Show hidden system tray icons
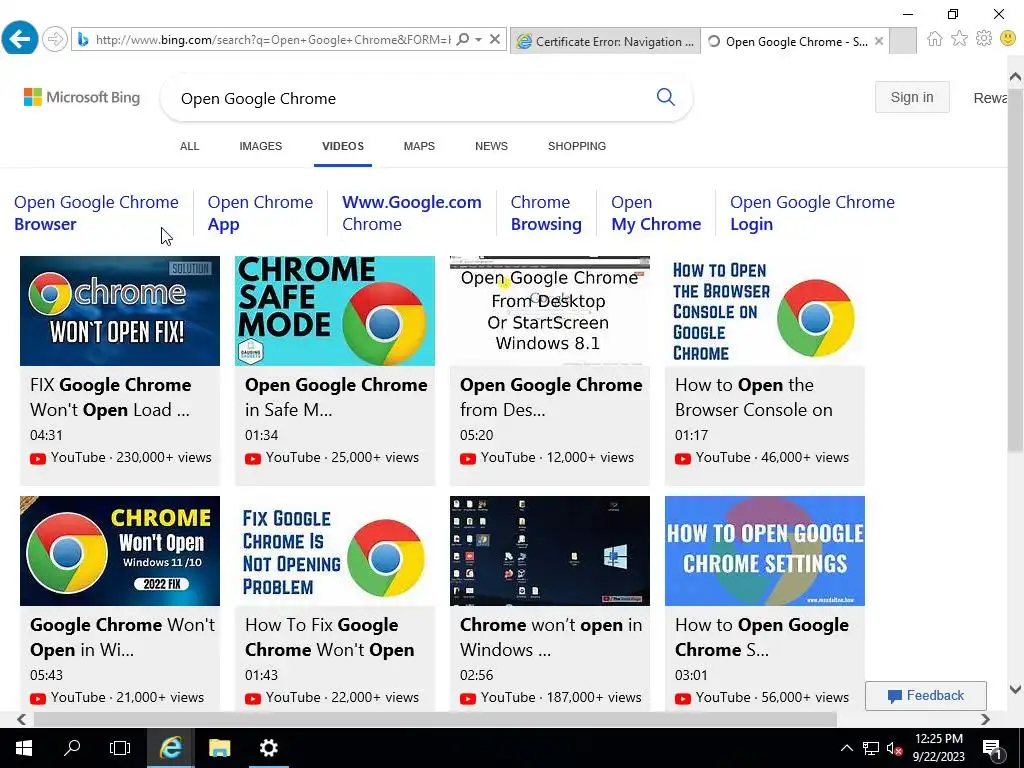The height and width of the screenshot is (768, 1024). click(846, 748)
